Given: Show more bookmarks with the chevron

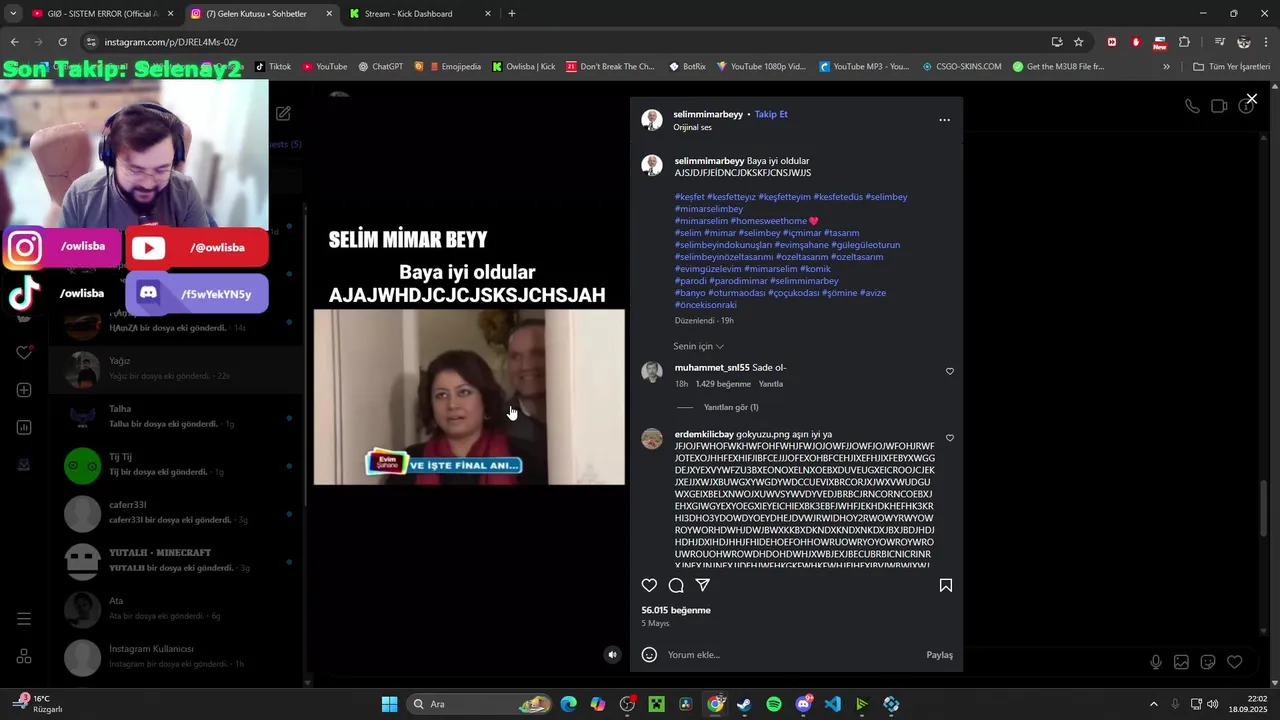Looking at the screenshot, I should 1166,67.
